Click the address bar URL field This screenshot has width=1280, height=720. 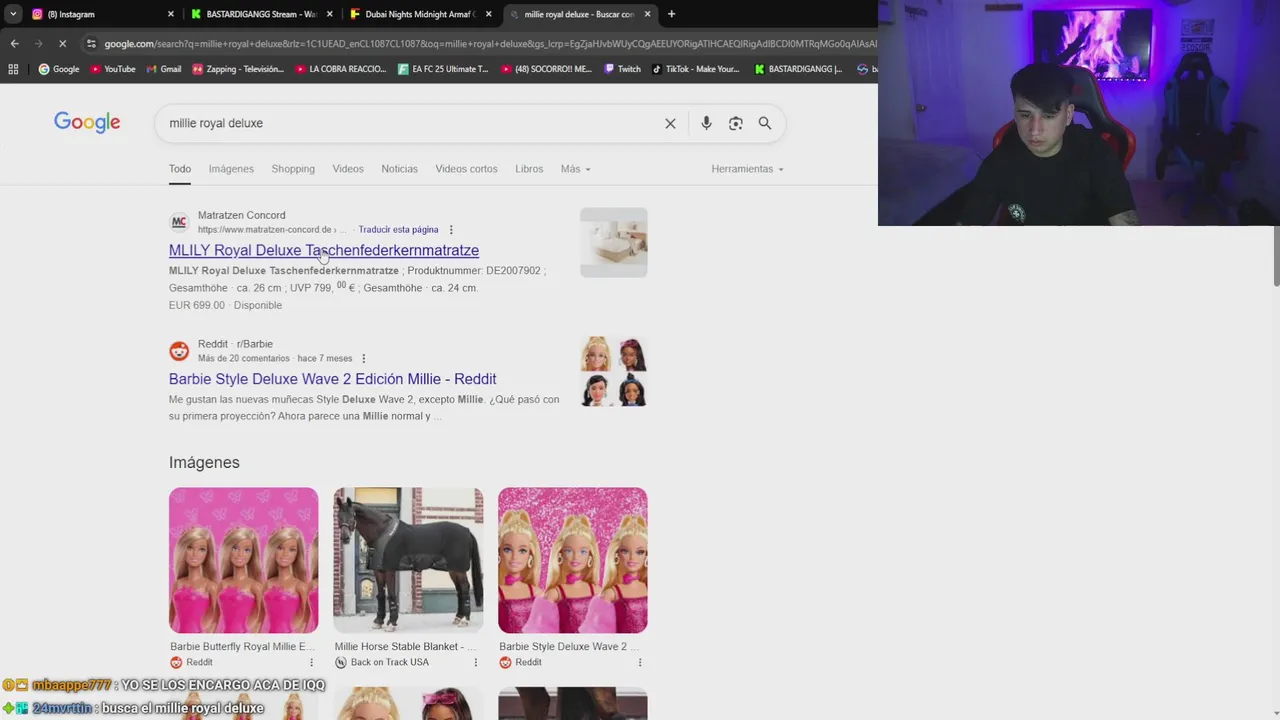click(488, 43)
